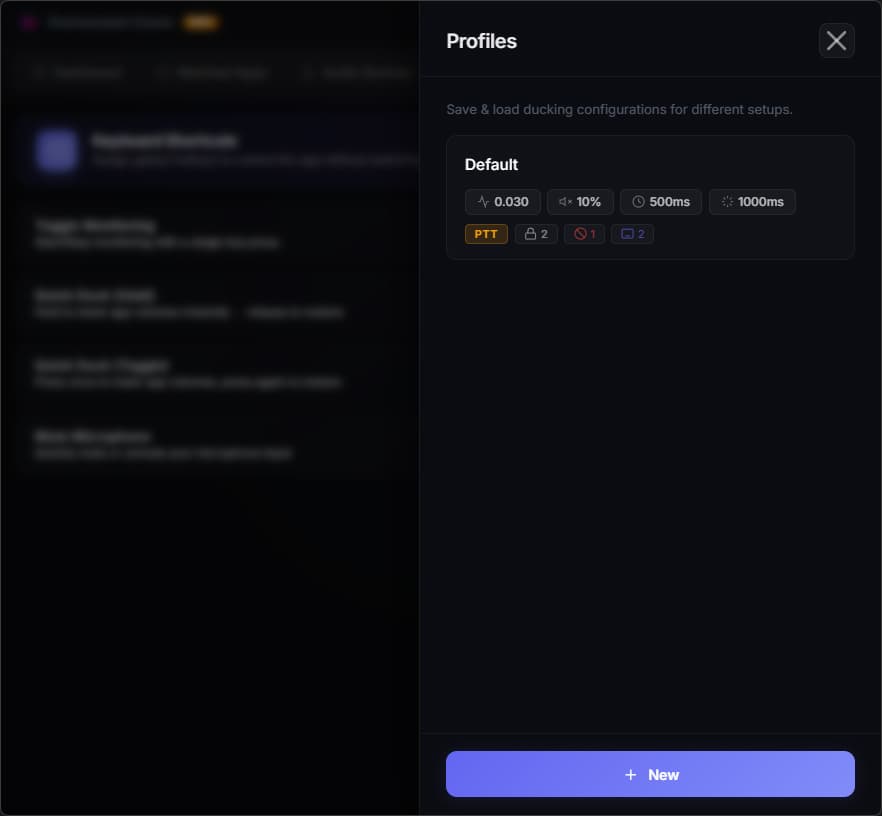Click the 1000ms fade badge text

click(760, 202)
